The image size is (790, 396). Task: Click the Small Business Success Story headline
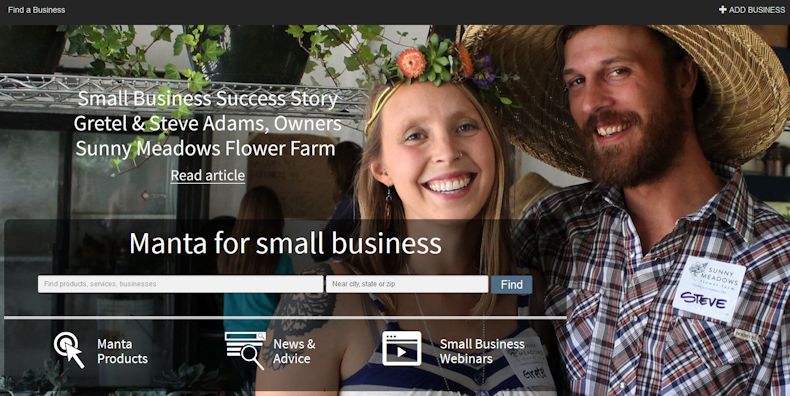click(x=208, y=99)
